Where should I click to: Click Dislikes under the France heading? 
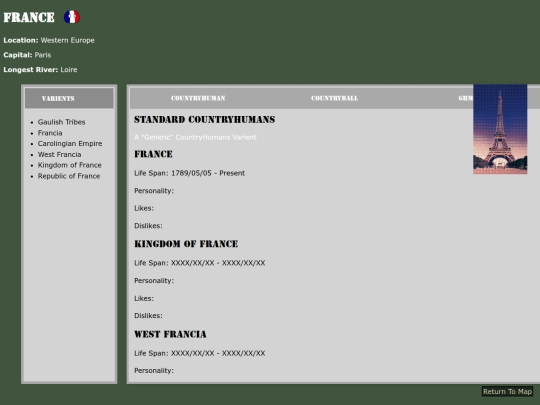[x=148, y=226]
